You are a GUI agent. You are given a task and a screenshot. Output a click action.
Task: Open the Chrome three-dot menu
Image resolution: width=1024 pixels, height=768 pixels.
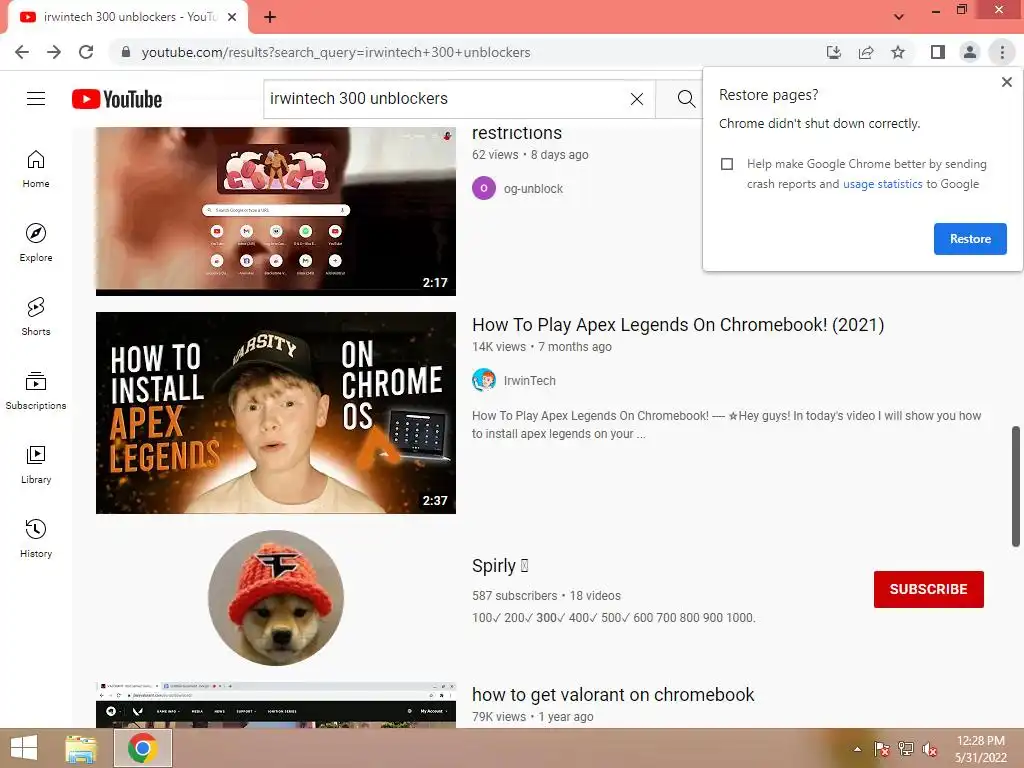(1002, 52)
